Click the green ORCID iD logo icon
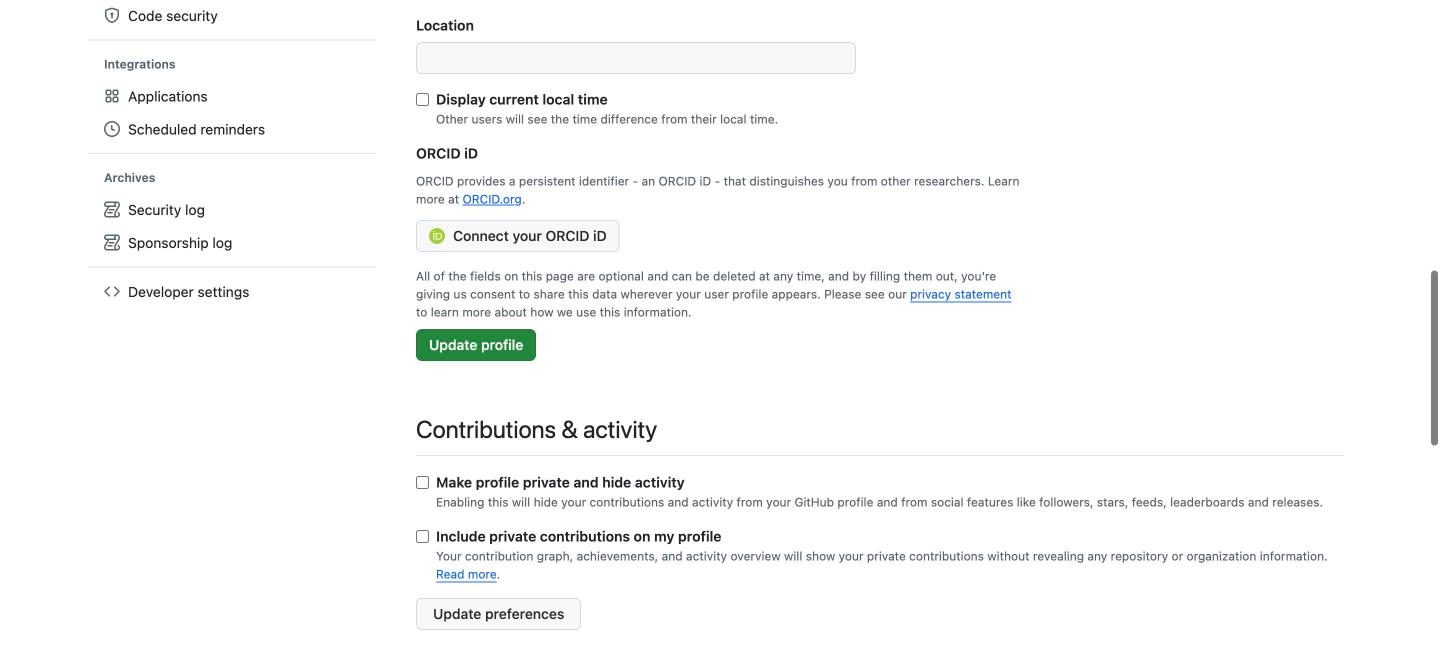This screenshot has width=1440, height=667. (x=437, y=236)
